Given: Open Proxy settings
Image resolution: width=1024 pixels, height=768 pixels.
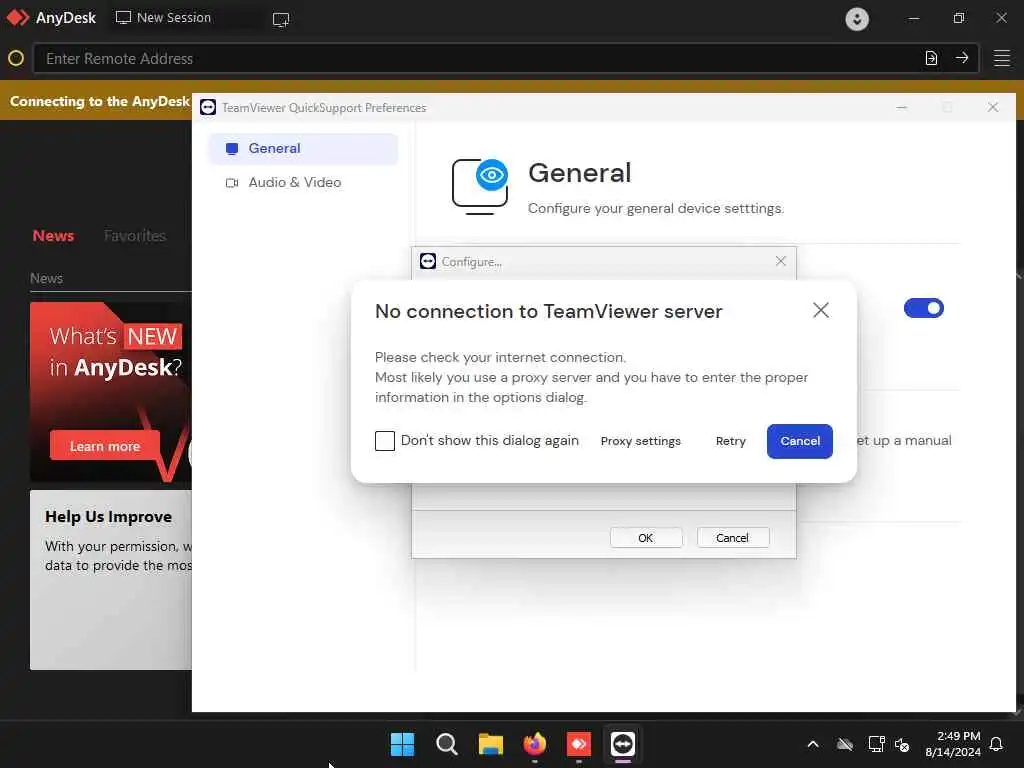Looking at the screenshot, I should pyautogui.click(x=641, y=441).
